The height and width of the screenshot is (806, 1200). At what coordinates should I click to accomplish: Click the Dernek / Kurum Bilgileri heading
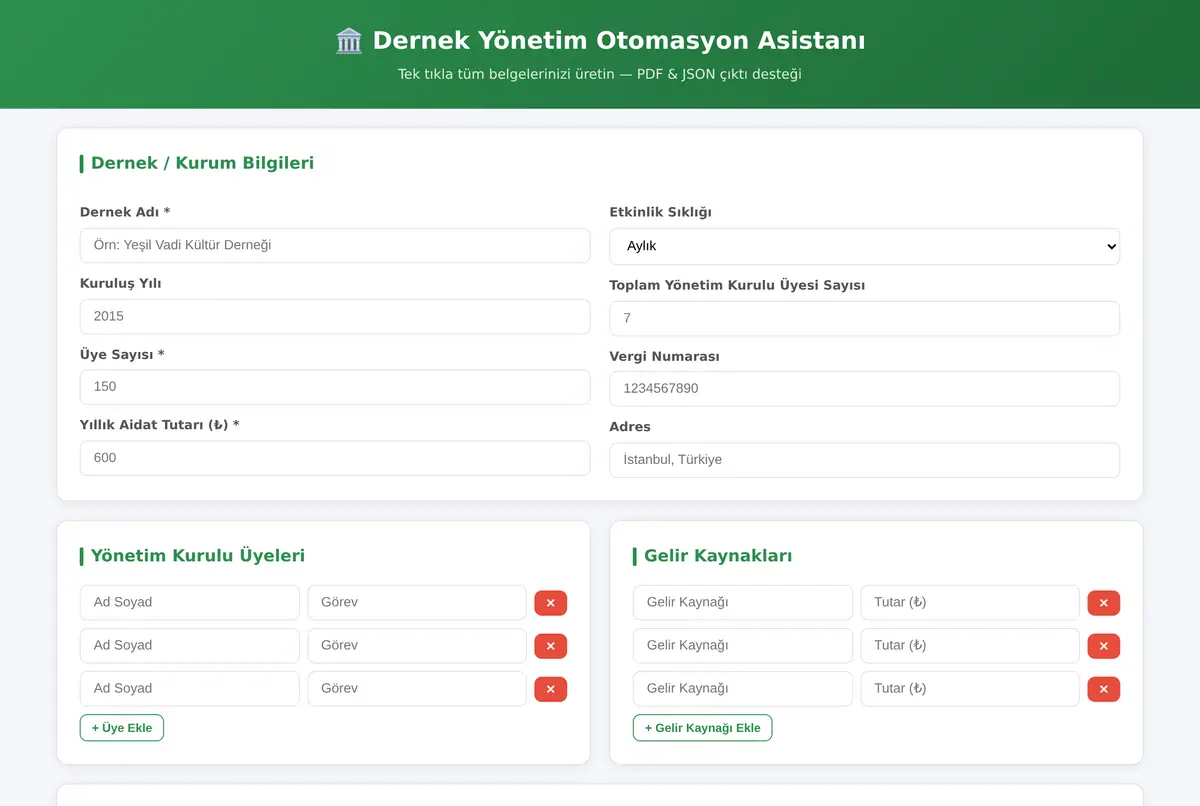[202, 163]
